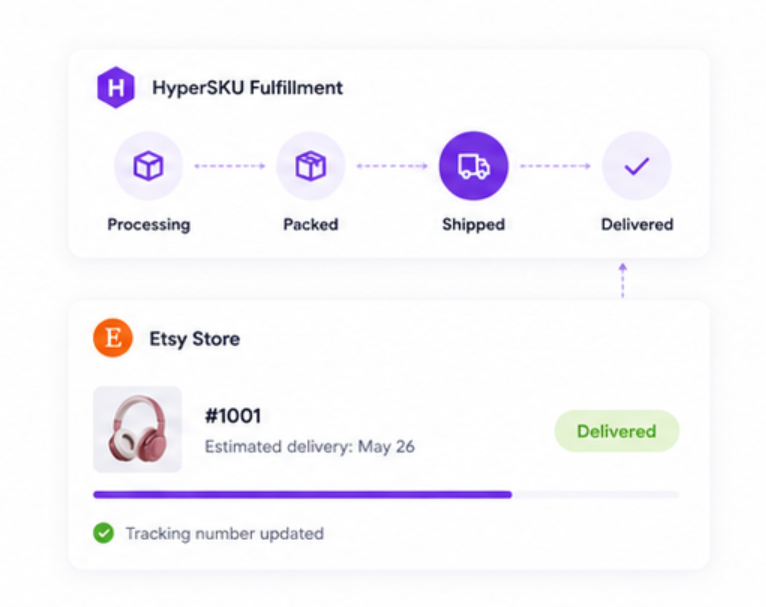This screenshot has height=607, width=766.
Task: Select the Delivered step label
Action: [x=637, y=225]
